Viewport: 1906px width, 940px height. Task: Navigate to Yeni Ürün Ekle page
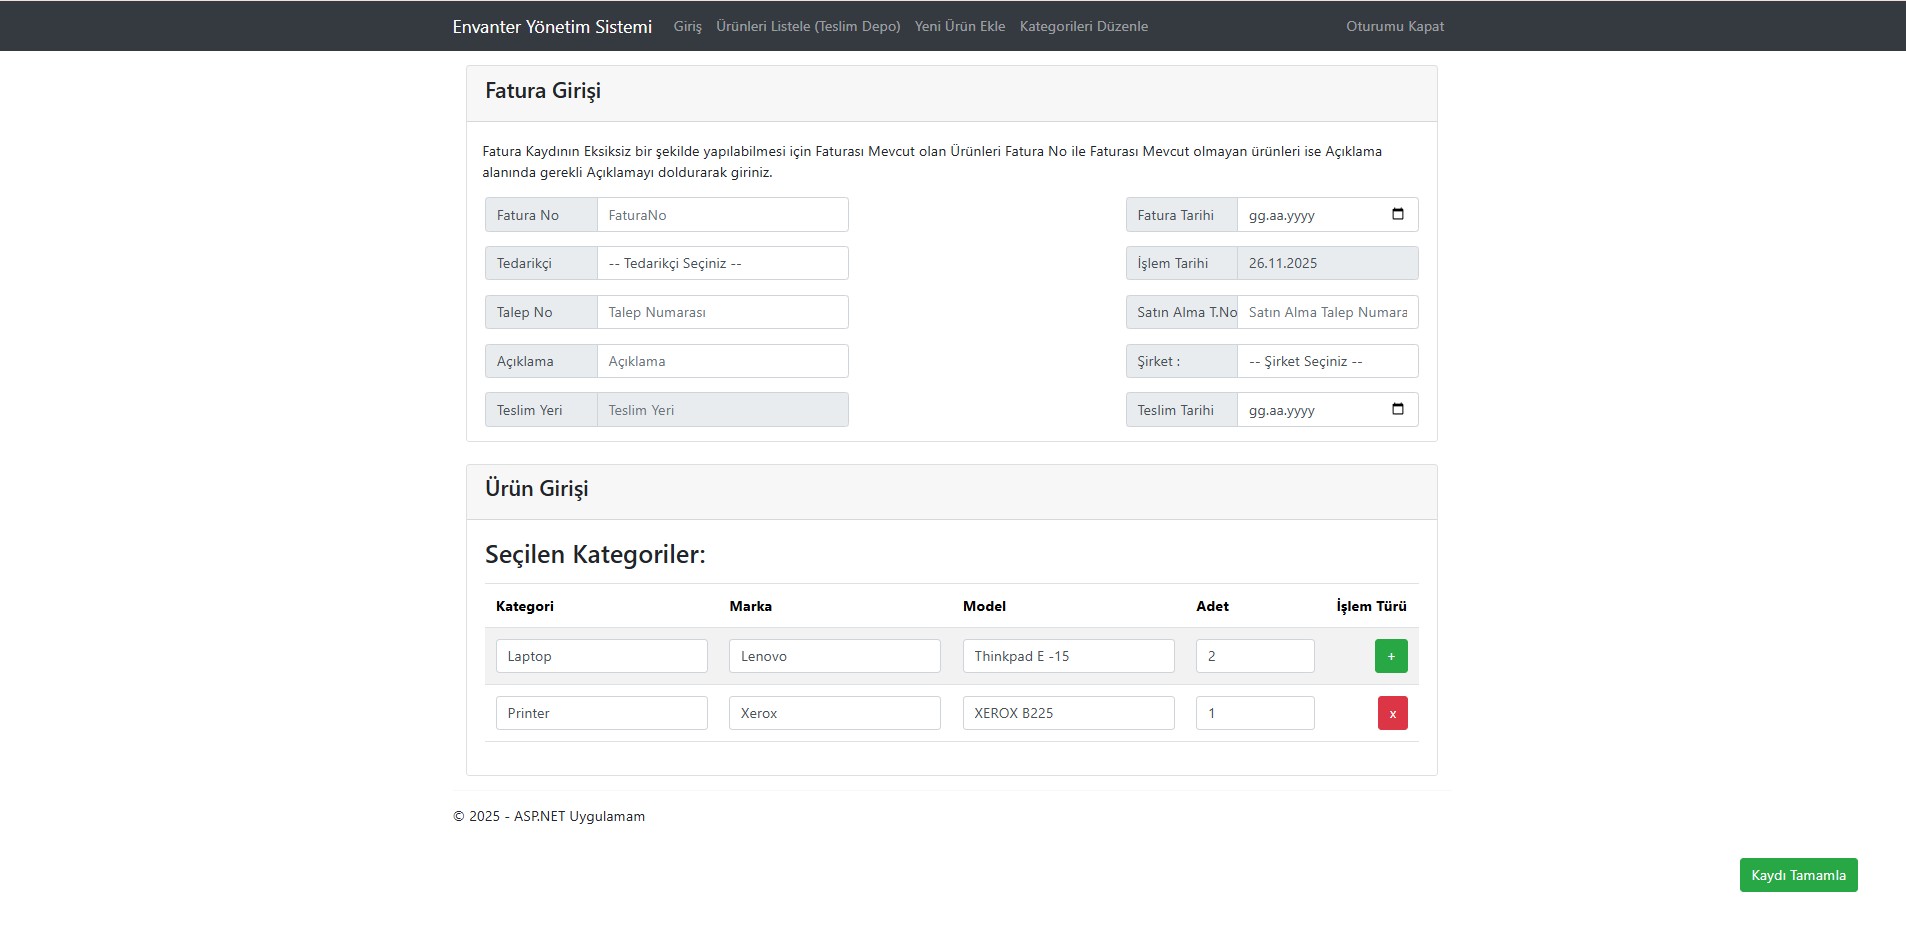point(959,26)
